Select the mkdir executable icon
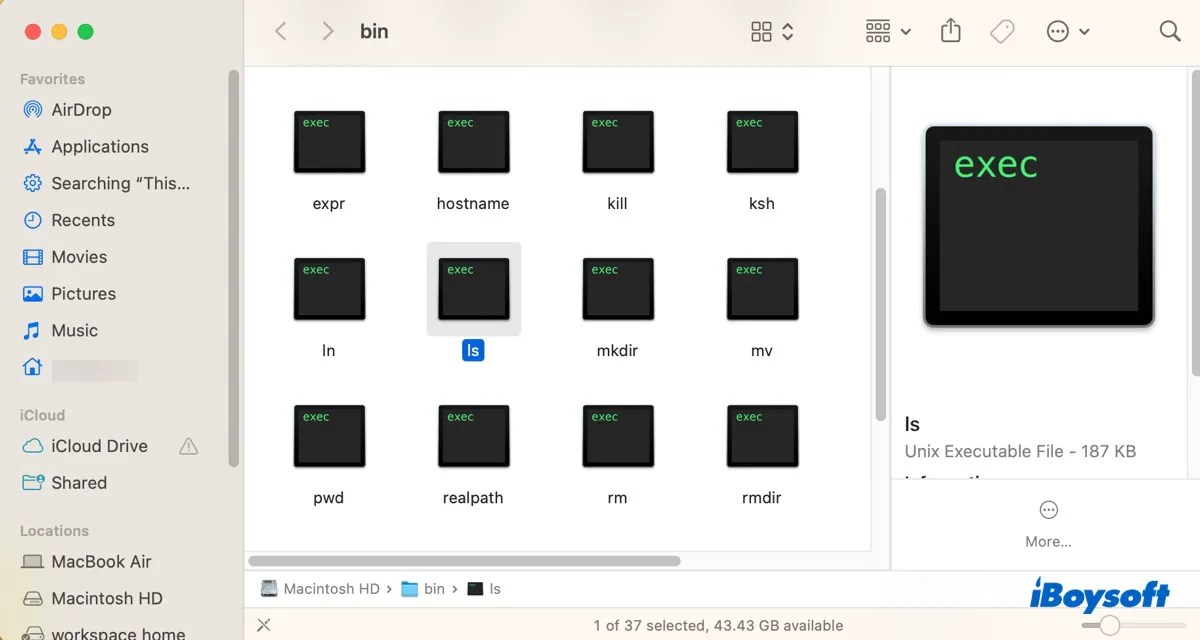 point(617,289)
